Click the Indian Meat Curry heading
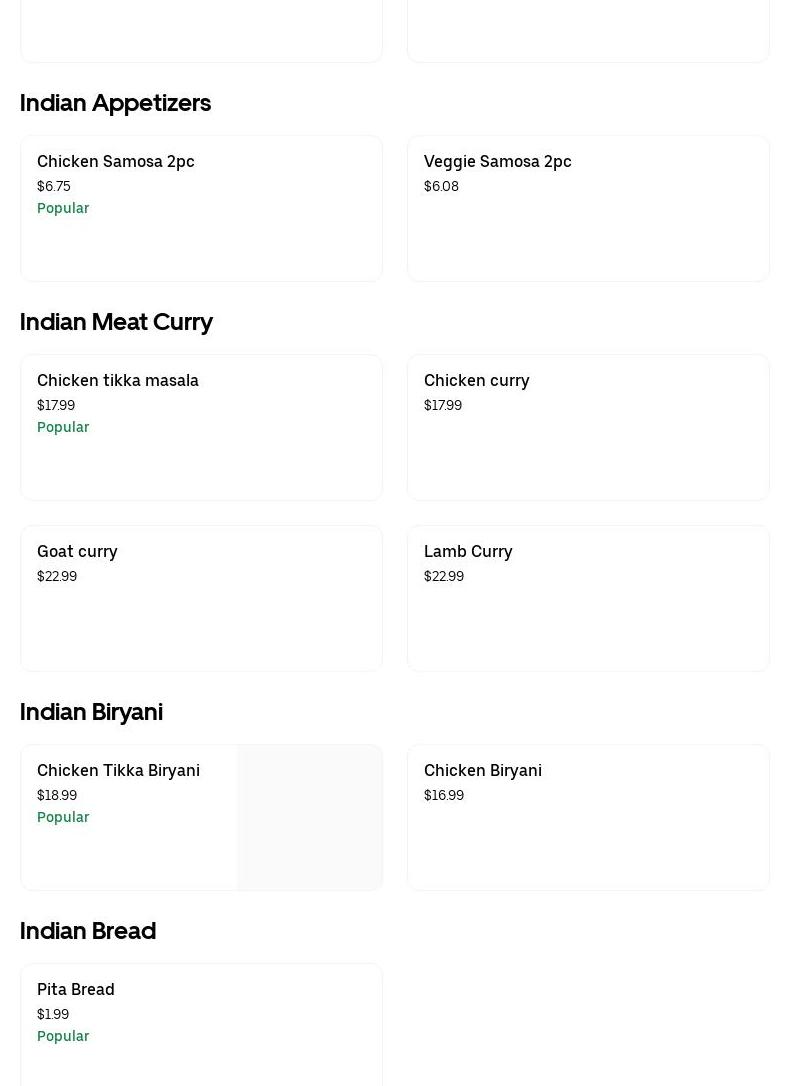The width and height of the screenshot is (804, 1086). click(x=116, y=322)
